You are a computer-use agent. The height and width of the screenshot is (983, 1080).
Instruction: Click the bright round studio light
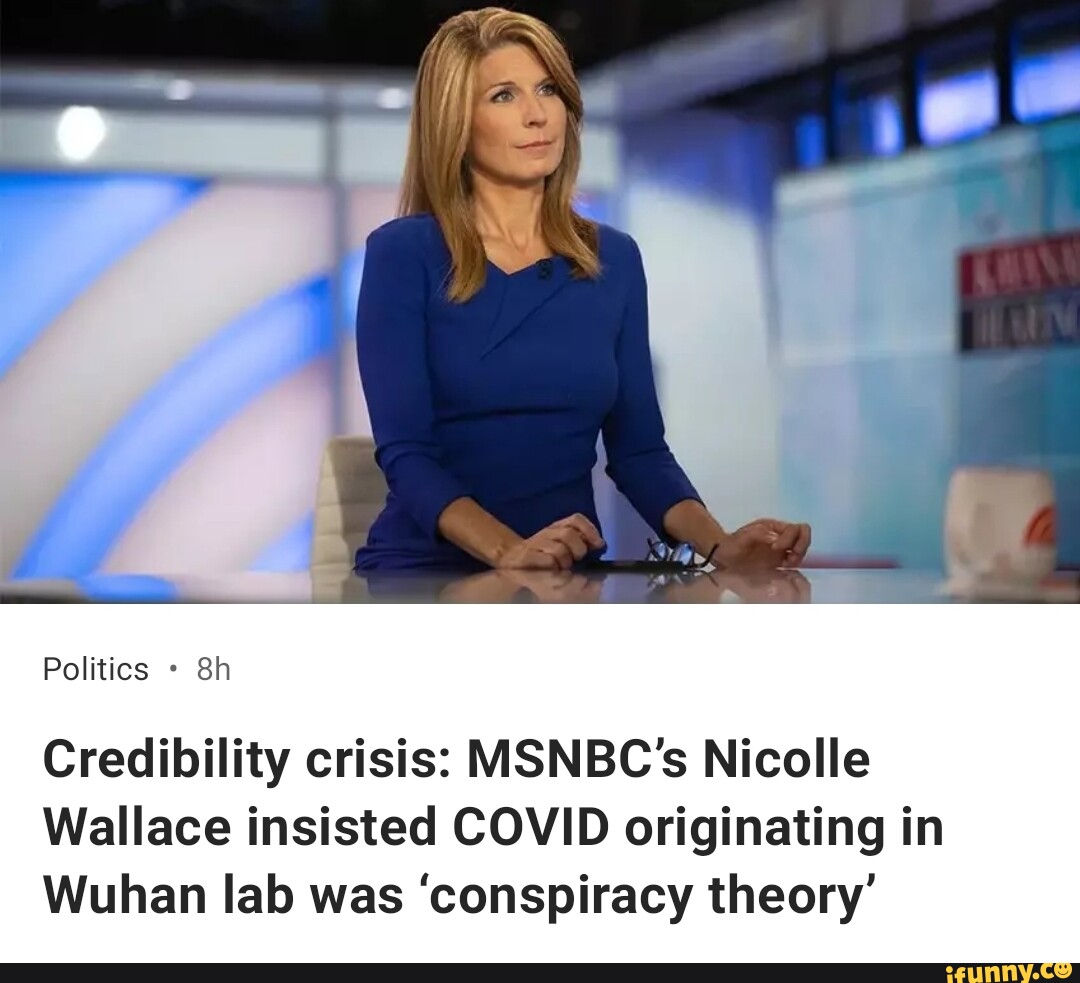[81, 131]
